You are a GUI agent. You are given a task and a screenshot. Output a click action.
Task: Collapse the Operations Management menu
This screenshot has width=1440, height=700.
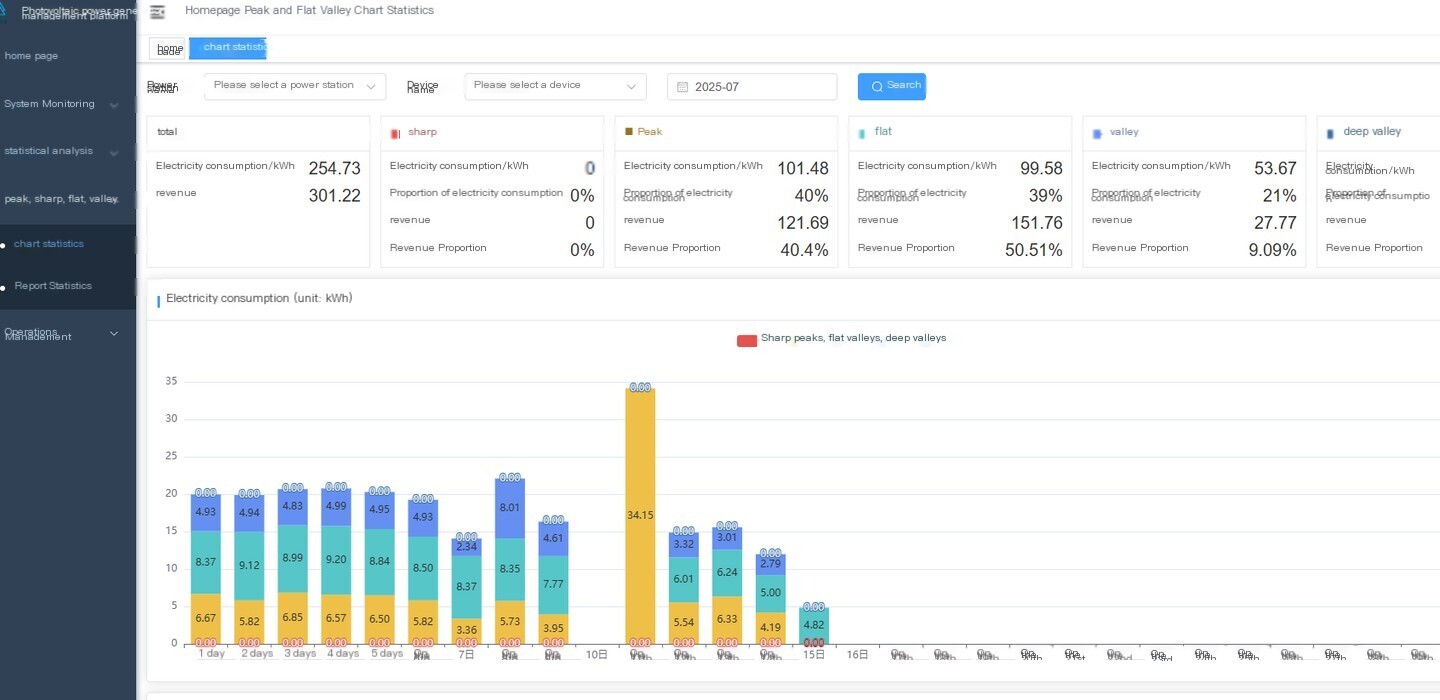(x=68, y=334)
